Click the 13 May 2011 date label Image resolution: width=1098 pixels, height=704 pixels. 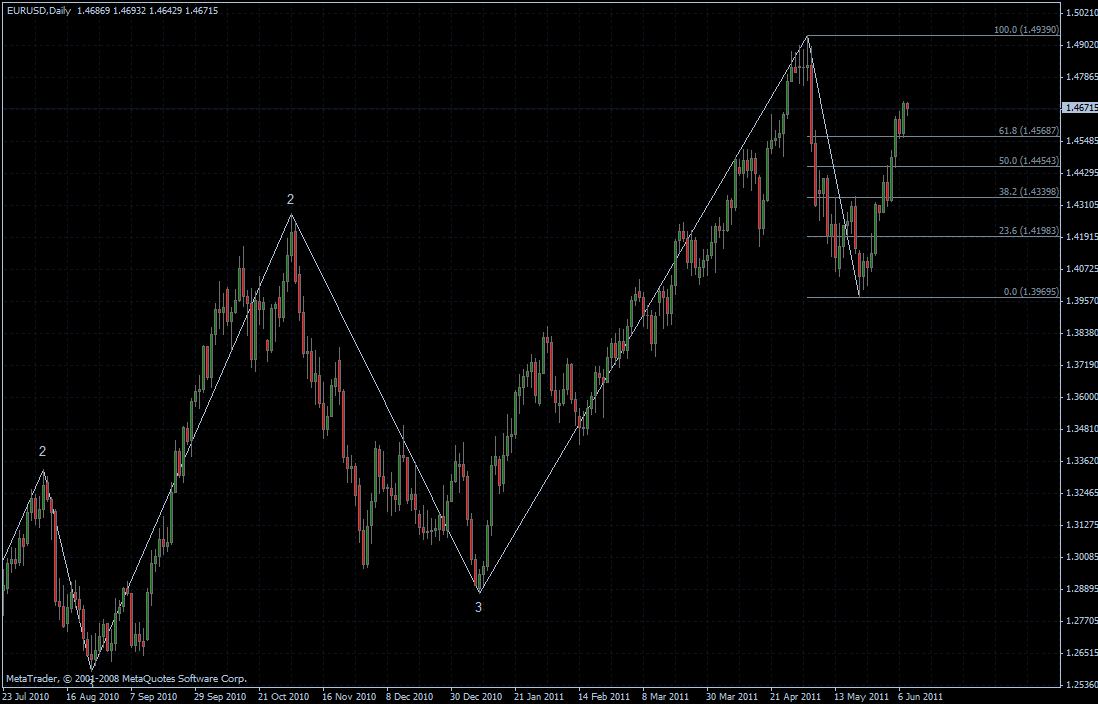pos(861,697)
